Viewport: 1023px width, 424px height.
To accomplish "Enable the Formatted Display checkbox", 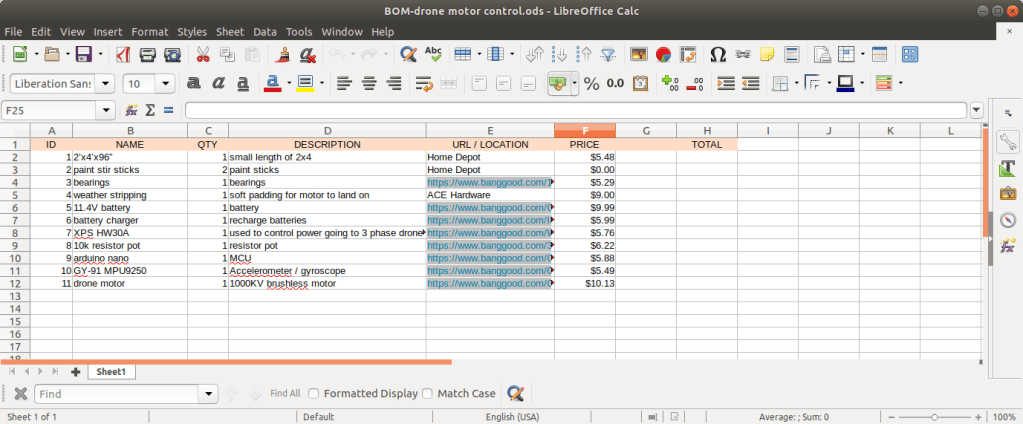I will [x=314, y=394].
